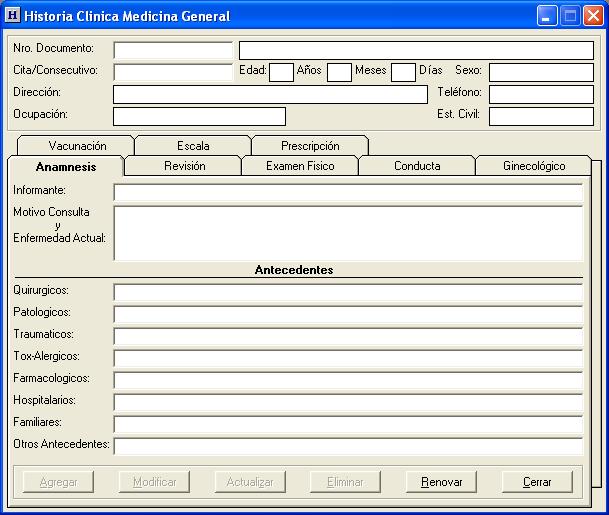Image resolution: width=609 pixels, height=515 pixels.
Task: Open the Examen Físico tab
Action: [x=300, y=166]
